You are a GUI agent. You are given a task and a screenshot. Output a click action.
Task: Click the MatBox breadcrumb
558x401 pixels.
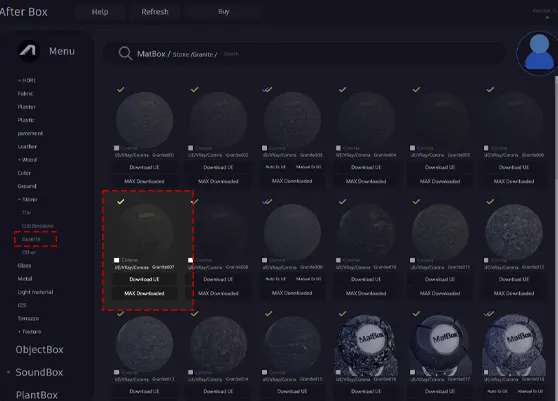tap(151, 54)
